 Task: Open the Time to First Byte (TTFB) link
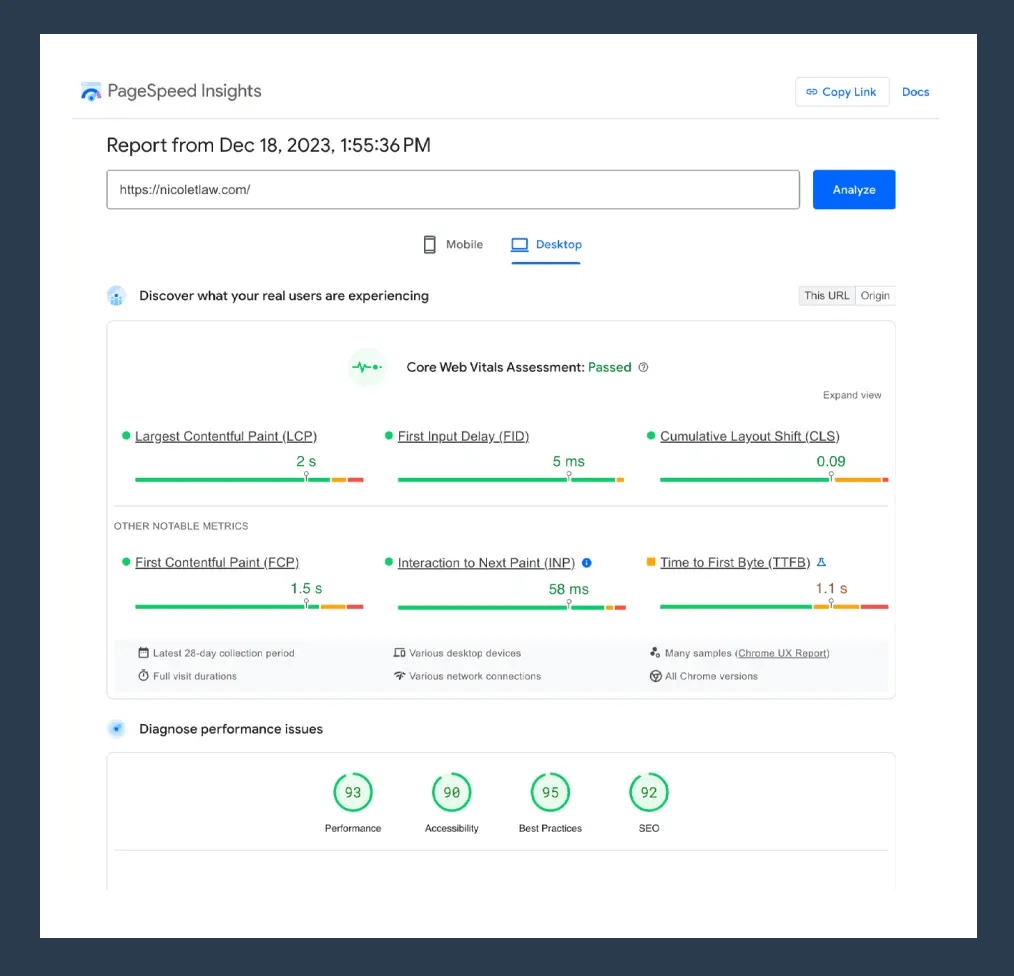735,563
